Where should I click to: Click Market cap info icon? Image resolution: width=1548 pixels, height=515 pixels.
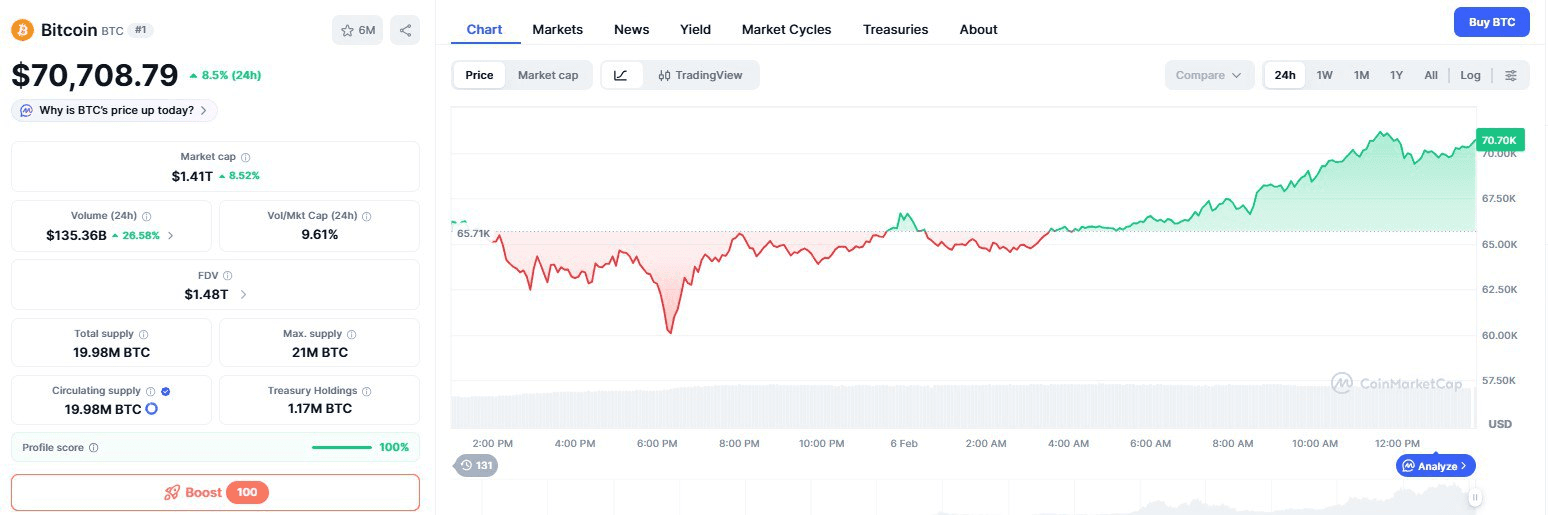click(x=246, y=158)
